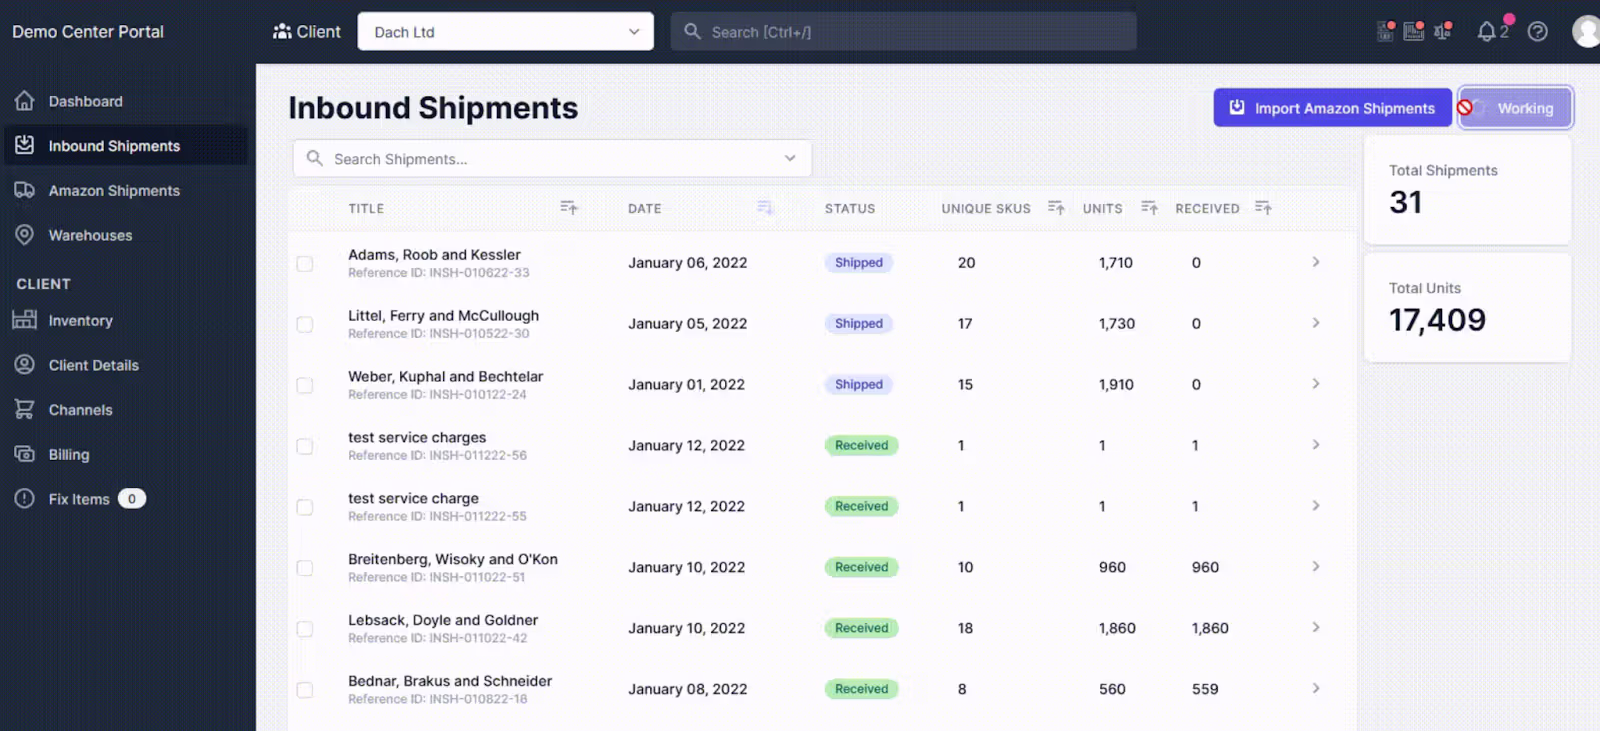1600x731 pixels.
Task: Open notifications bell icon
Action: [1487, 32]
